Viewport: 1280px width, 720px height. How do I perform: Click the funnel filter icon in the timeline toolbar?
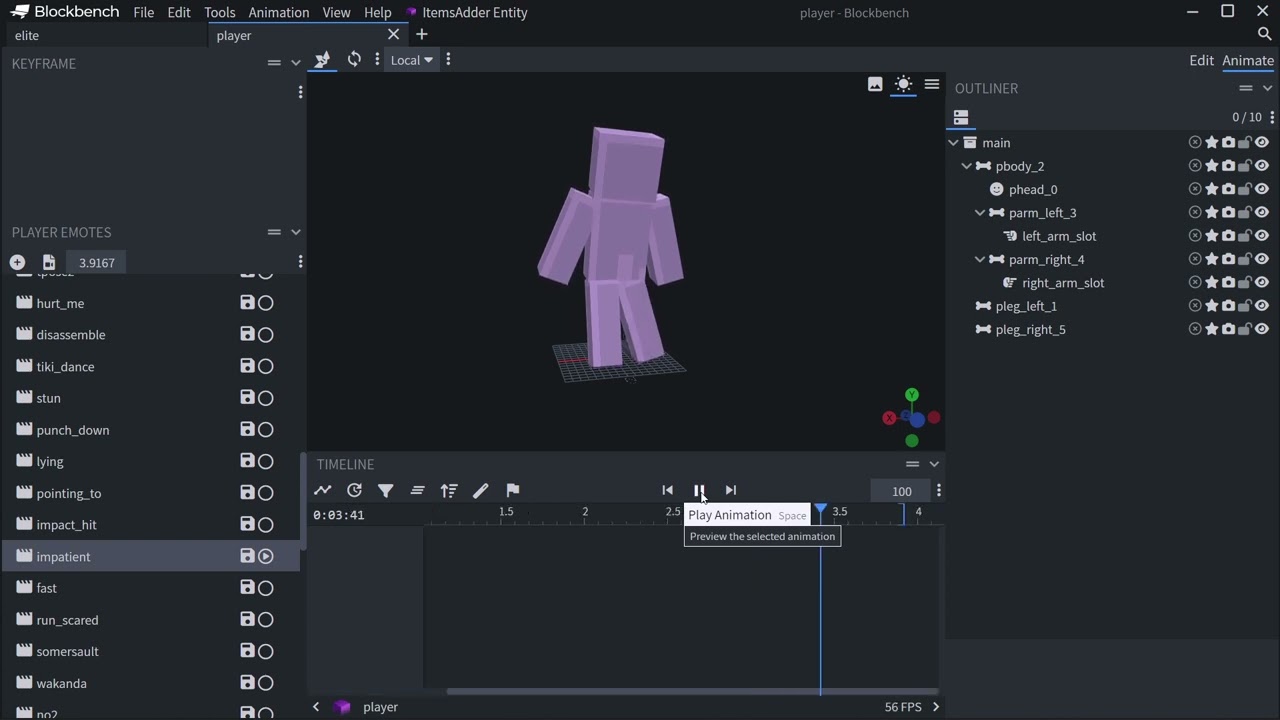click(x=386, y=490)
